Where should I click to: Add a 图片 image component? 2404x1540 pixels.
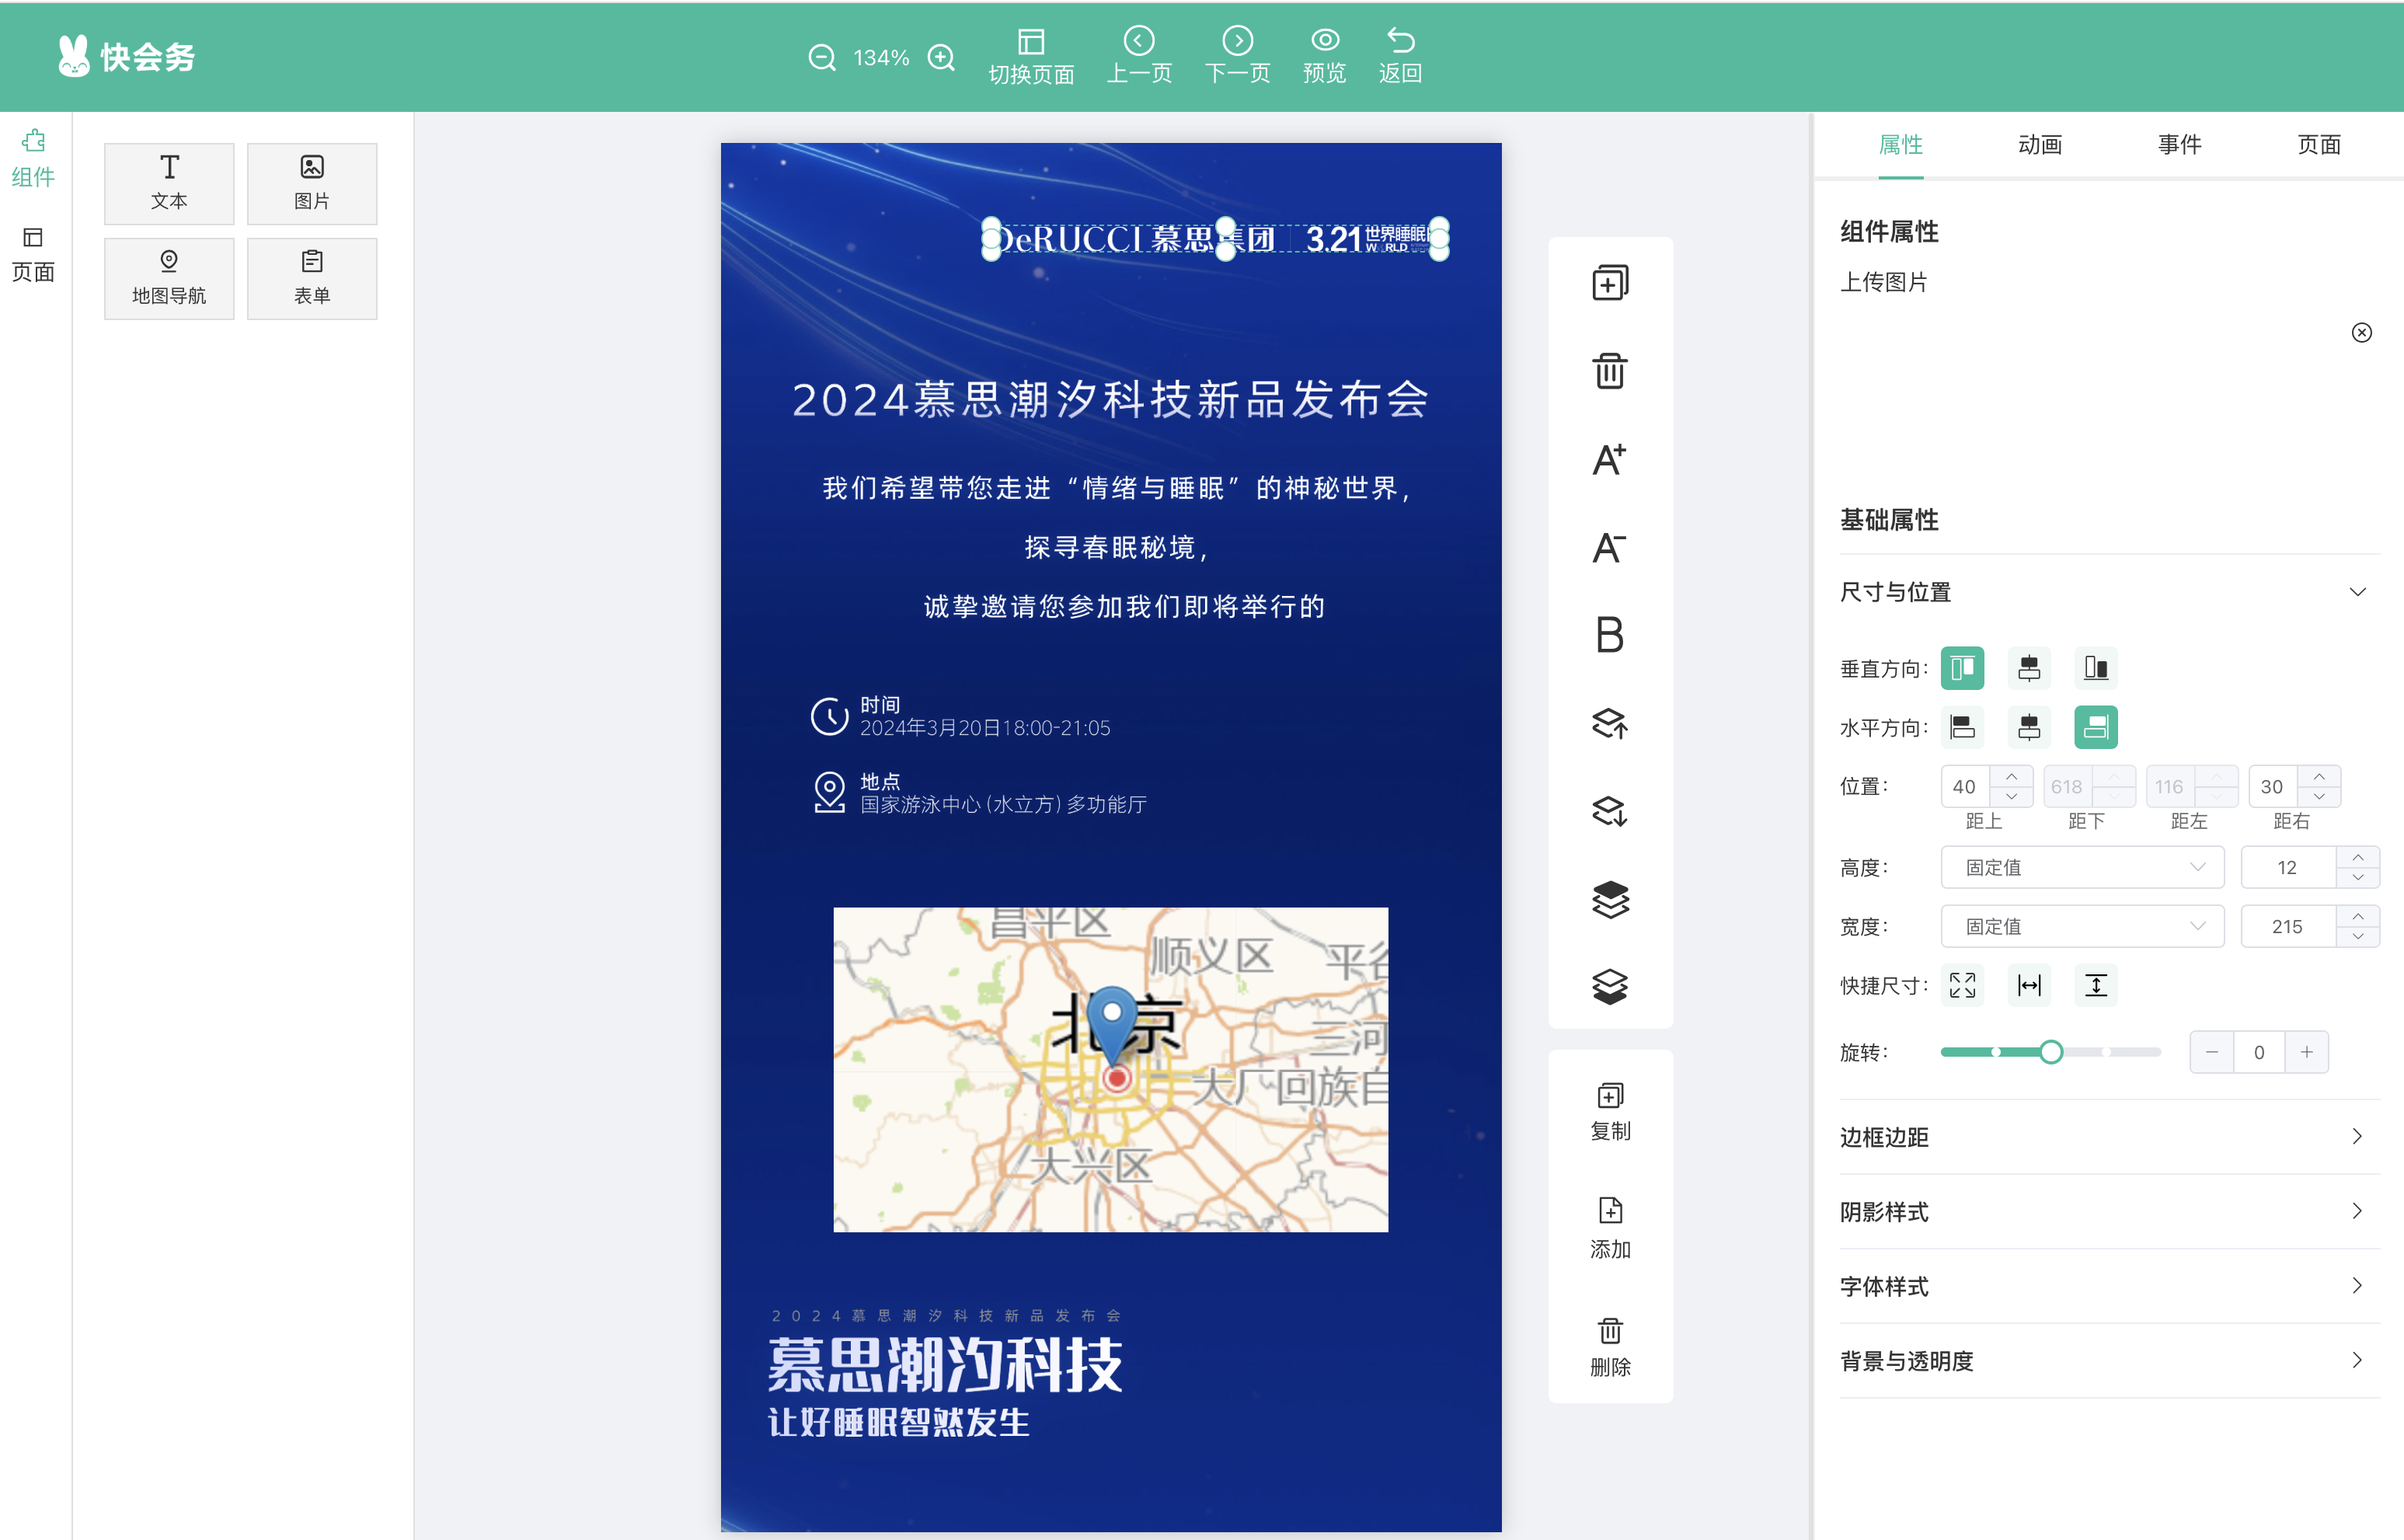(x=312, y=183)
